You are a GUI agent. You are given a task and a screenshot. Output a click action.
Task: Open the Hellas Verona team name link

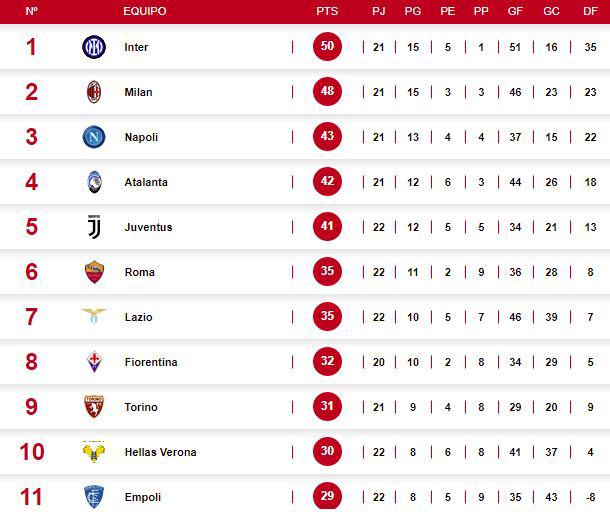coord(160,452)
